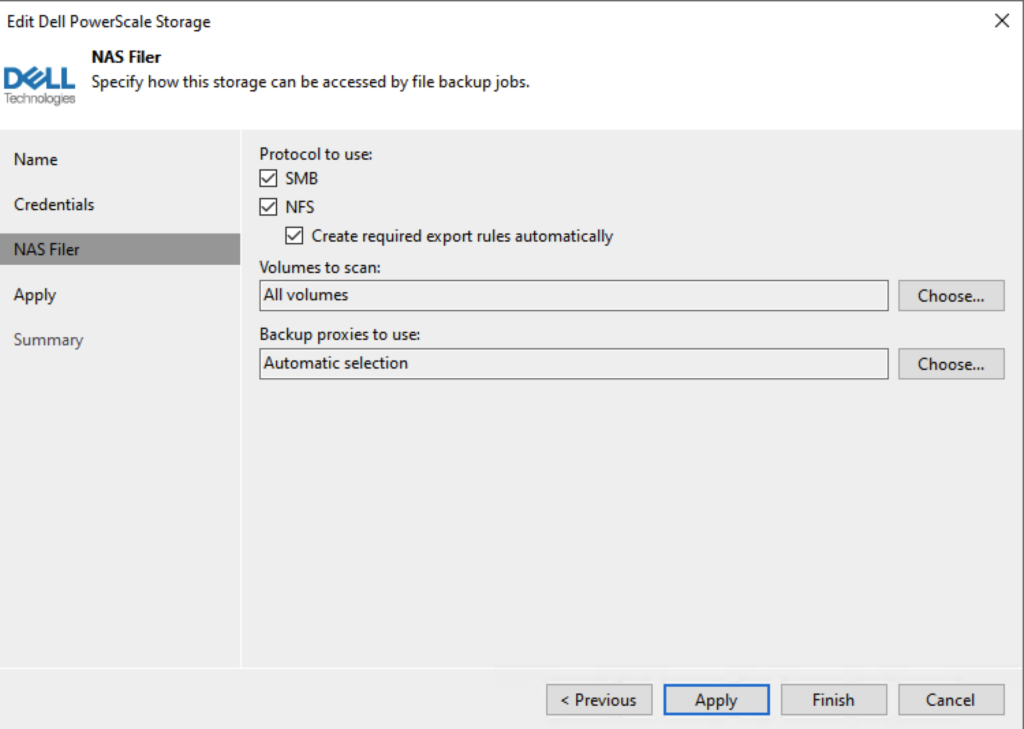Screen dimensions: 1024x729
Task: Select the Summary step in sidebar
Action: click(x=48, y=340)
